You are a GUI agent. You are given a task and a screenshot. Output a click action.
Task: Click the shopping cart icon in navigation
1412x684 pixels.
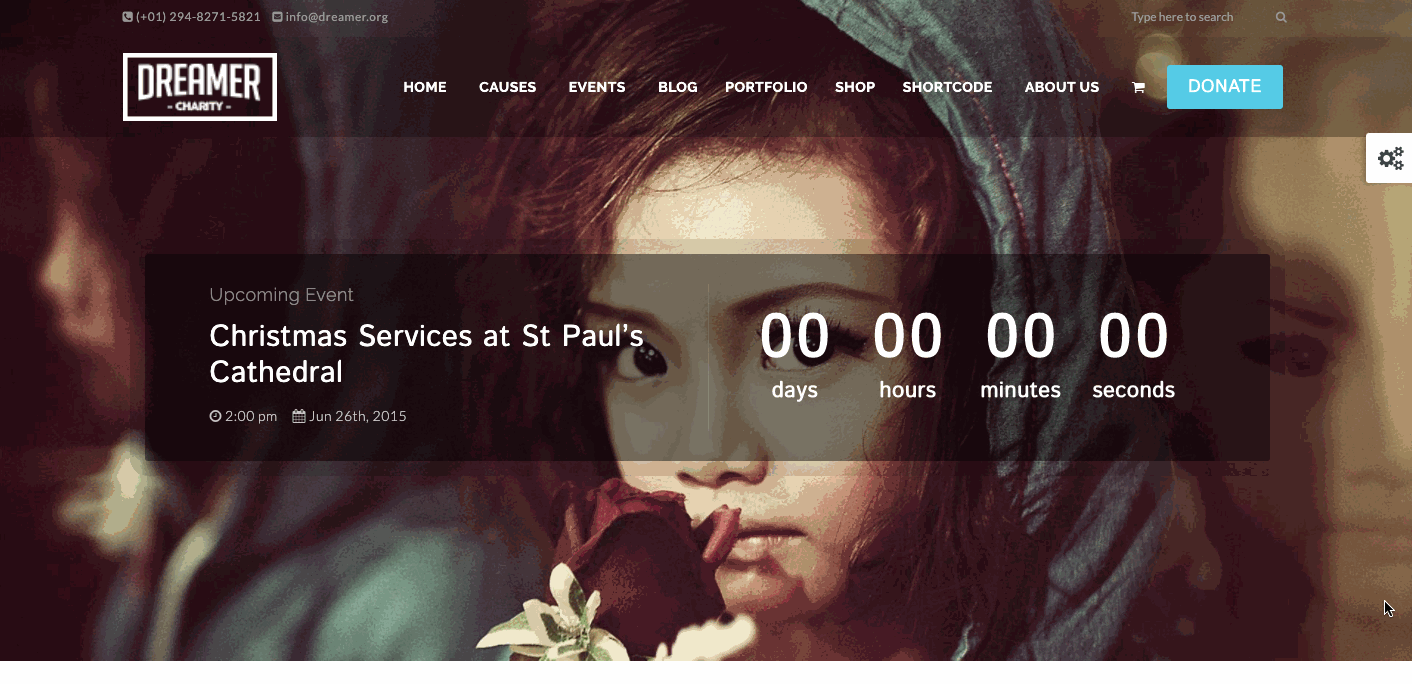click(x=1138, y=88)
